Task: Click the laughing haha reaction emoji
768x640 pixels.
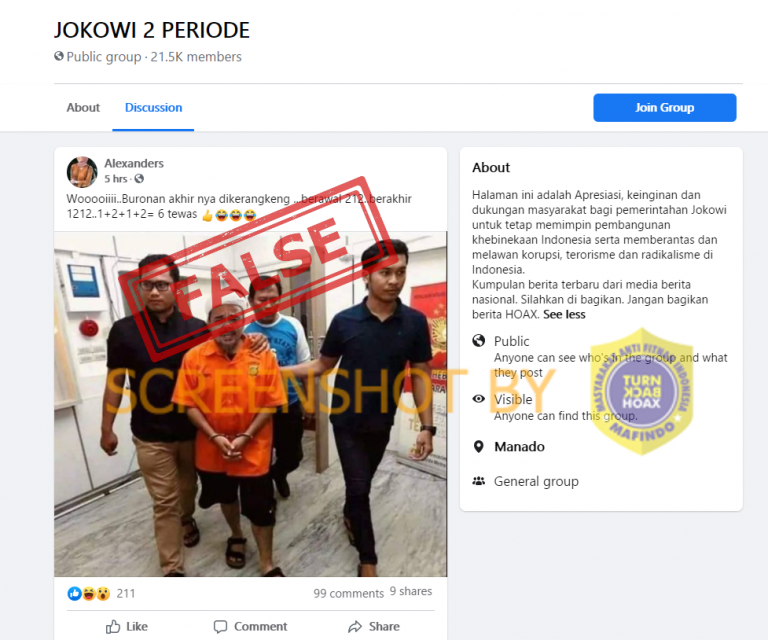Action: point(89,593)
